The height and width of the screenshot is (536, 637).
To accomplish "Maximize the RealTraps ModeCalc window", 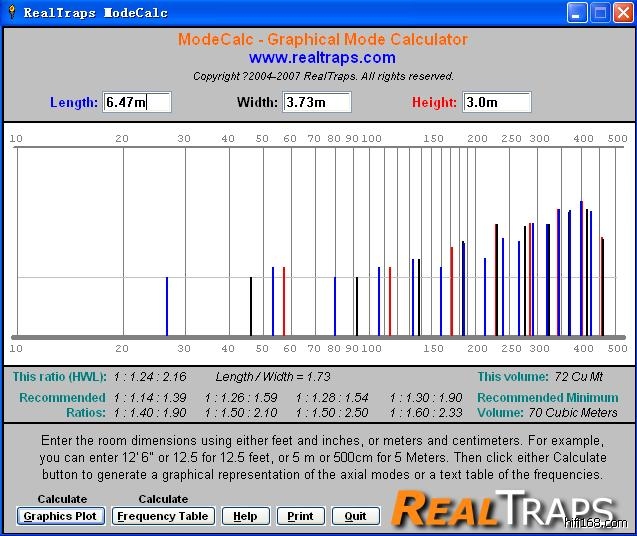I will point(599,13).
